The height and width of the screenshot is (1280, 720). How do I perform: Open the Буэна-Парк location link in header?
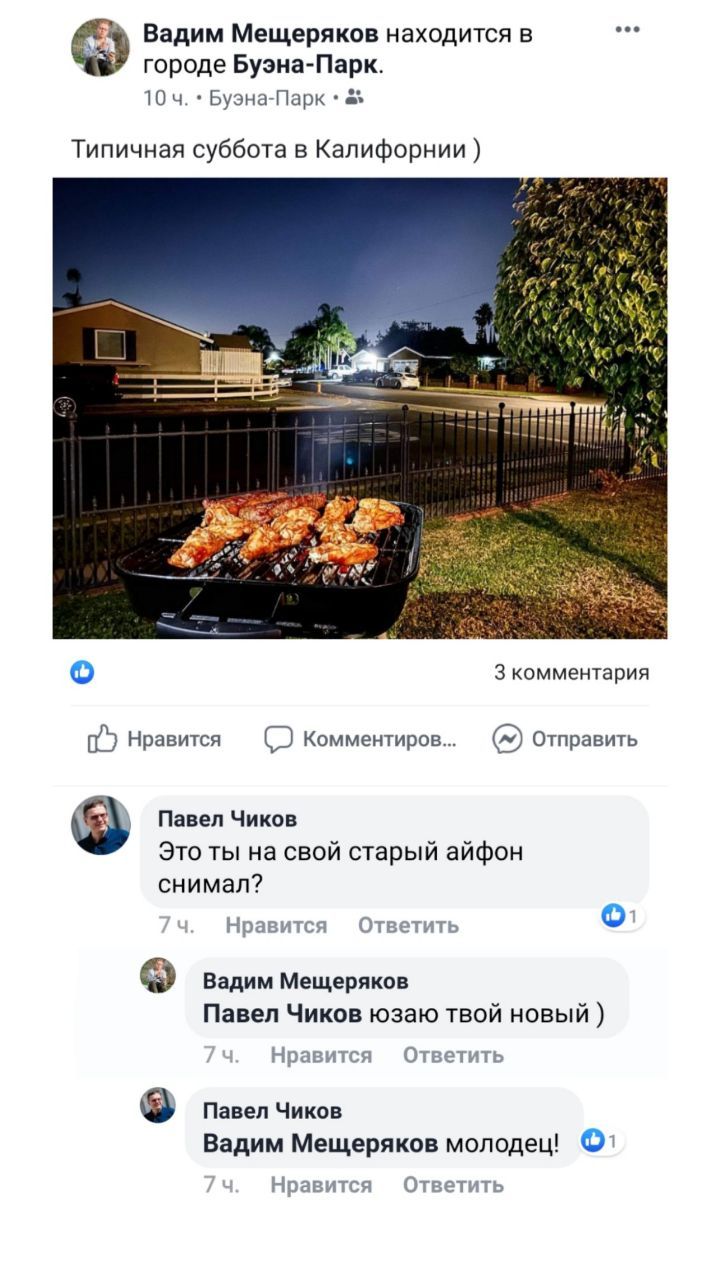point(306,65)
